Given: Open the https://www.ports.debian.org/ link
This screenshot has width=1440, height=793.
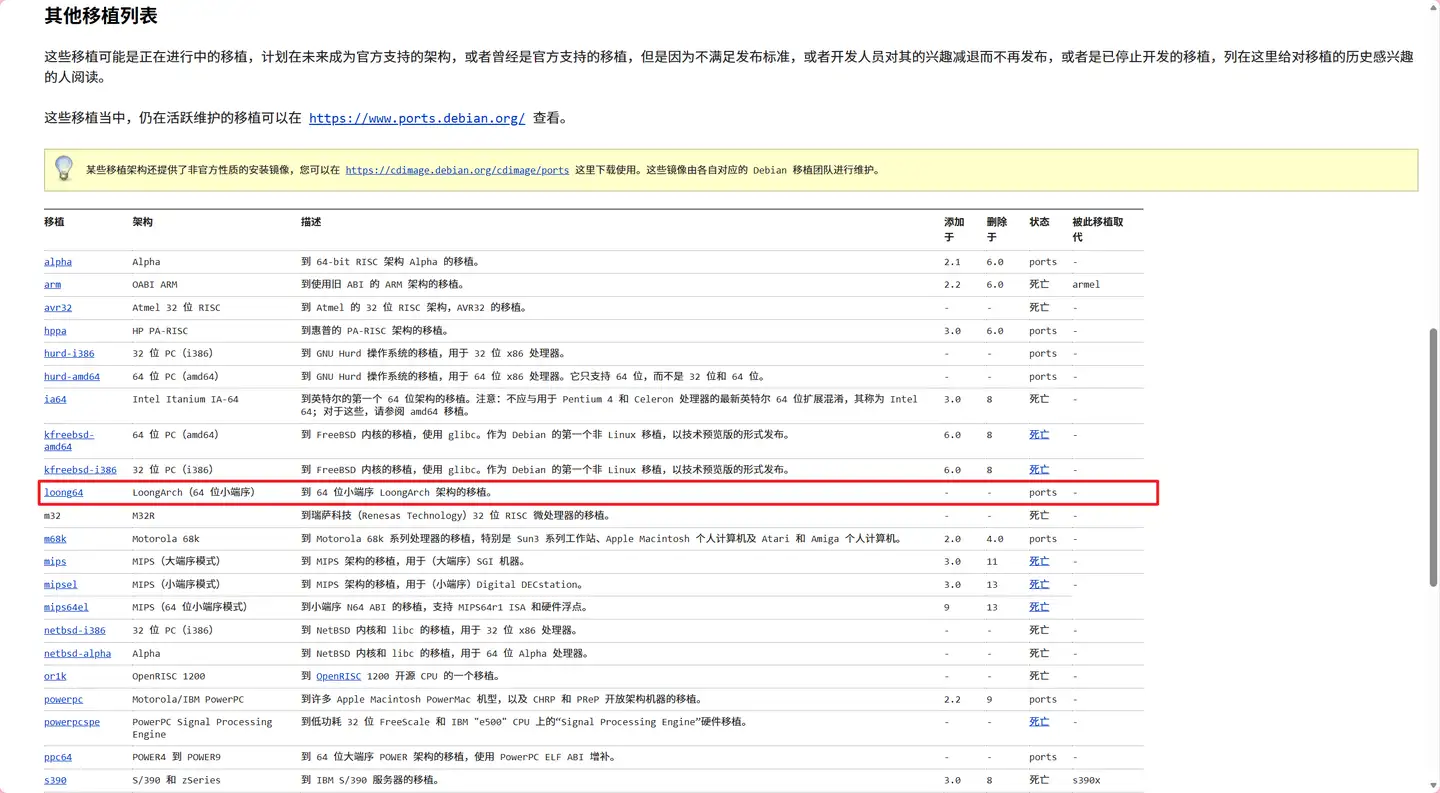Looking at the screenshot, I should tap(417, 118).
